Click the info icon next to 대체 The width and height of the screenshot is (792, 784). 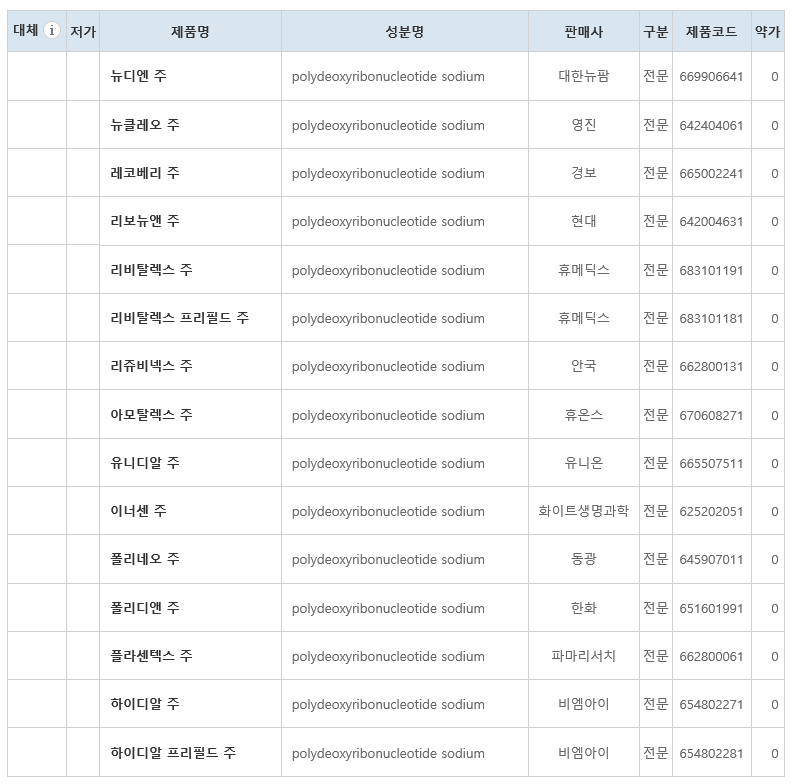[52, 30]
